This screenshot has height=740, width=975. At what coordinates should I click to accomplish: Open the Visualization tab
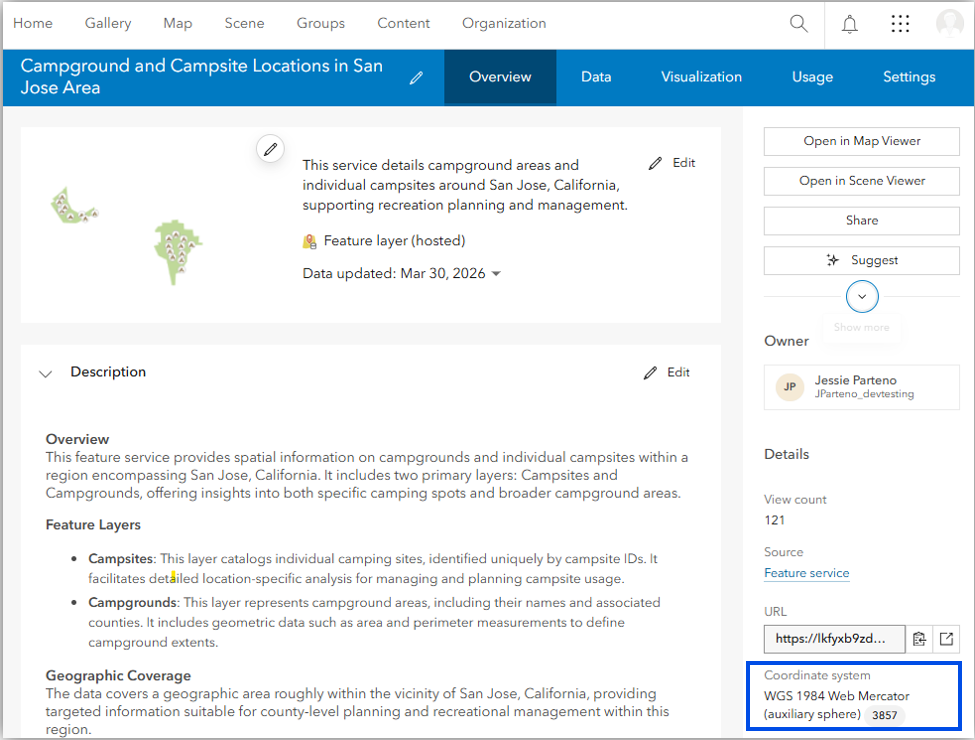[x=701, y=77]
